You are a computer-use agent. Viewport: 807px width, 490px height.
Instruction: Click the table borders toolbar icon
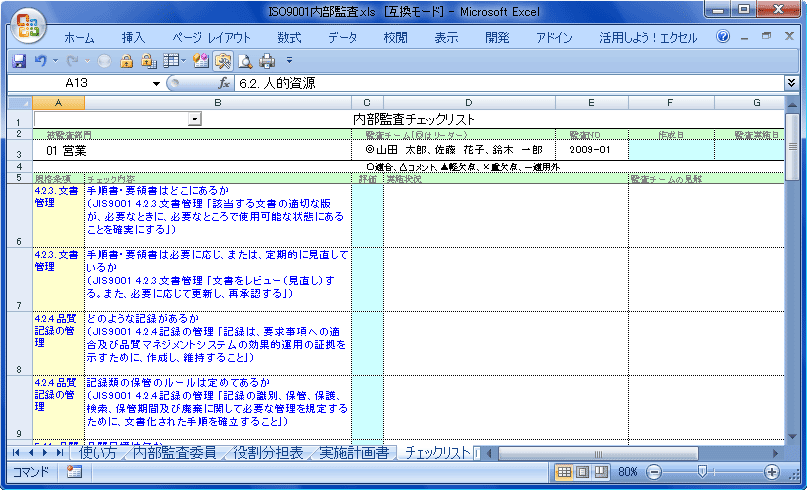[170, 61]
